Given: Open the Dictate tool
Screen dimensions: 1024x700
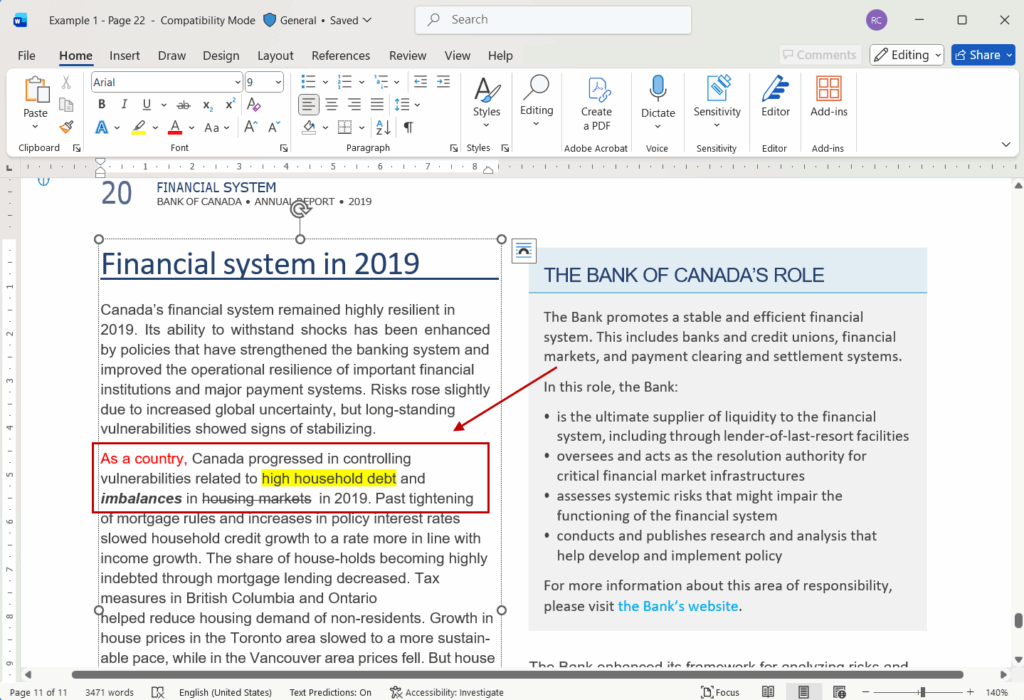Looking at the screenshot, I should [657, 97].
